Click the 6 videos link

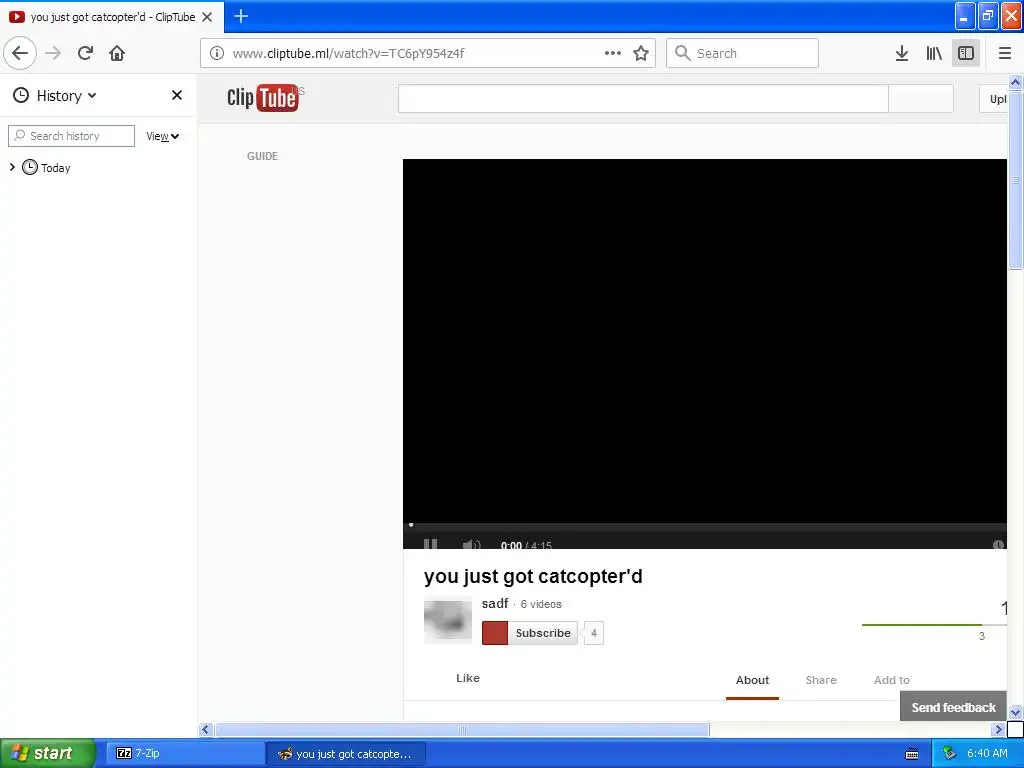[541, 604]
